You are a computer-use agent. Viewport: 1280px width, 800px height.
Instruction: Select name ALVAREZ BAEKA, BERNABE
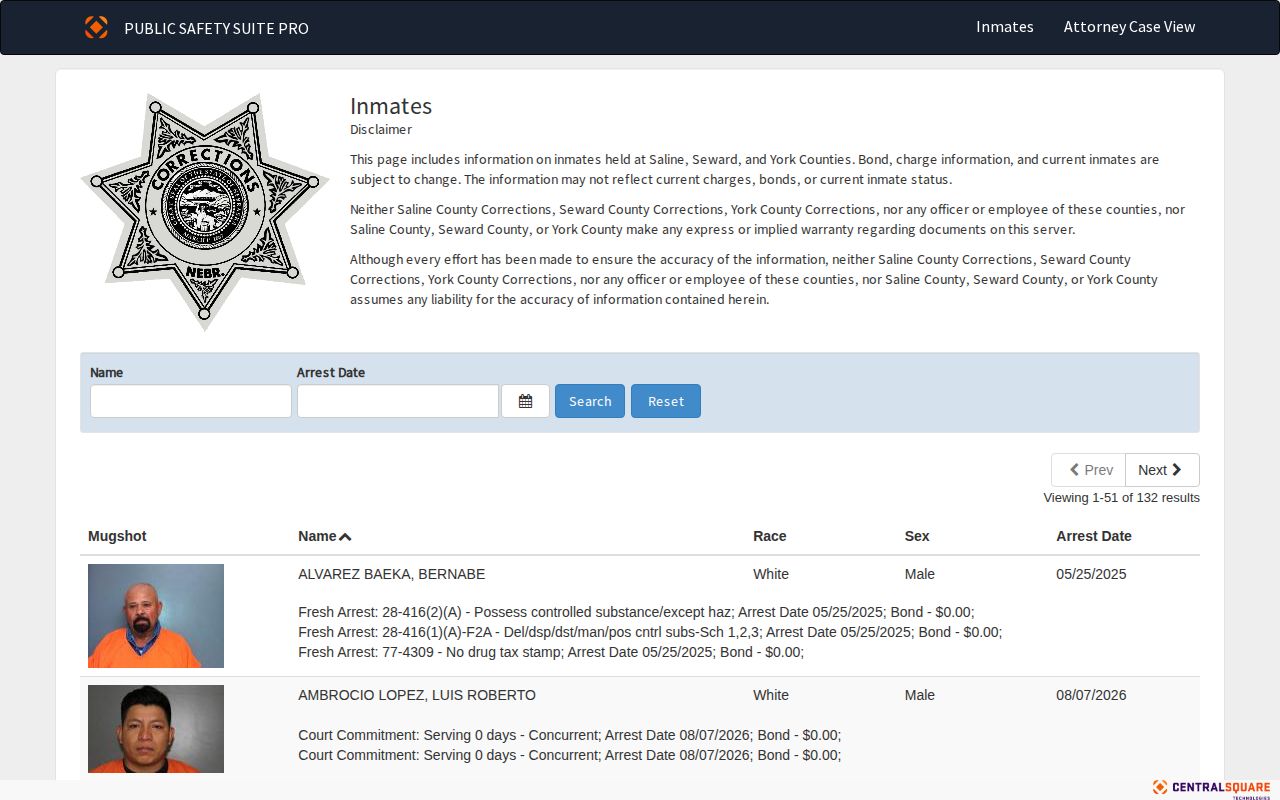pyautogui.click(x=392, y=574)
